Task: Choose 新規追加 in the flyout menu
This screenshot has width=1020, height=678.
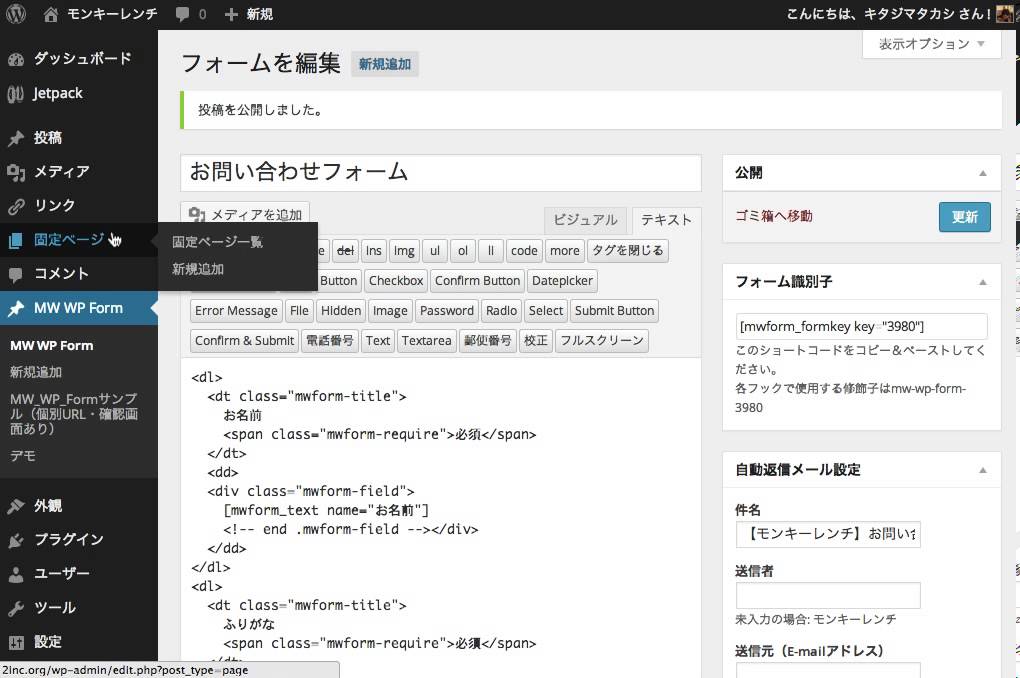Action: [x=198, y=269]
